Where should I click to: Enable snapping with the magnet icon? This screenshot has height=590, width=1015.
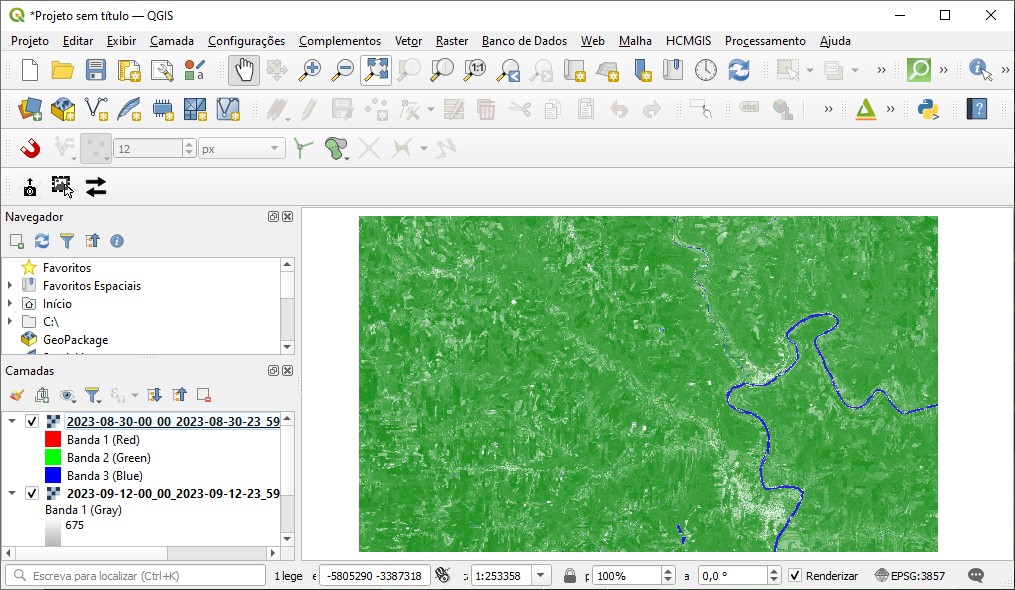30,148
